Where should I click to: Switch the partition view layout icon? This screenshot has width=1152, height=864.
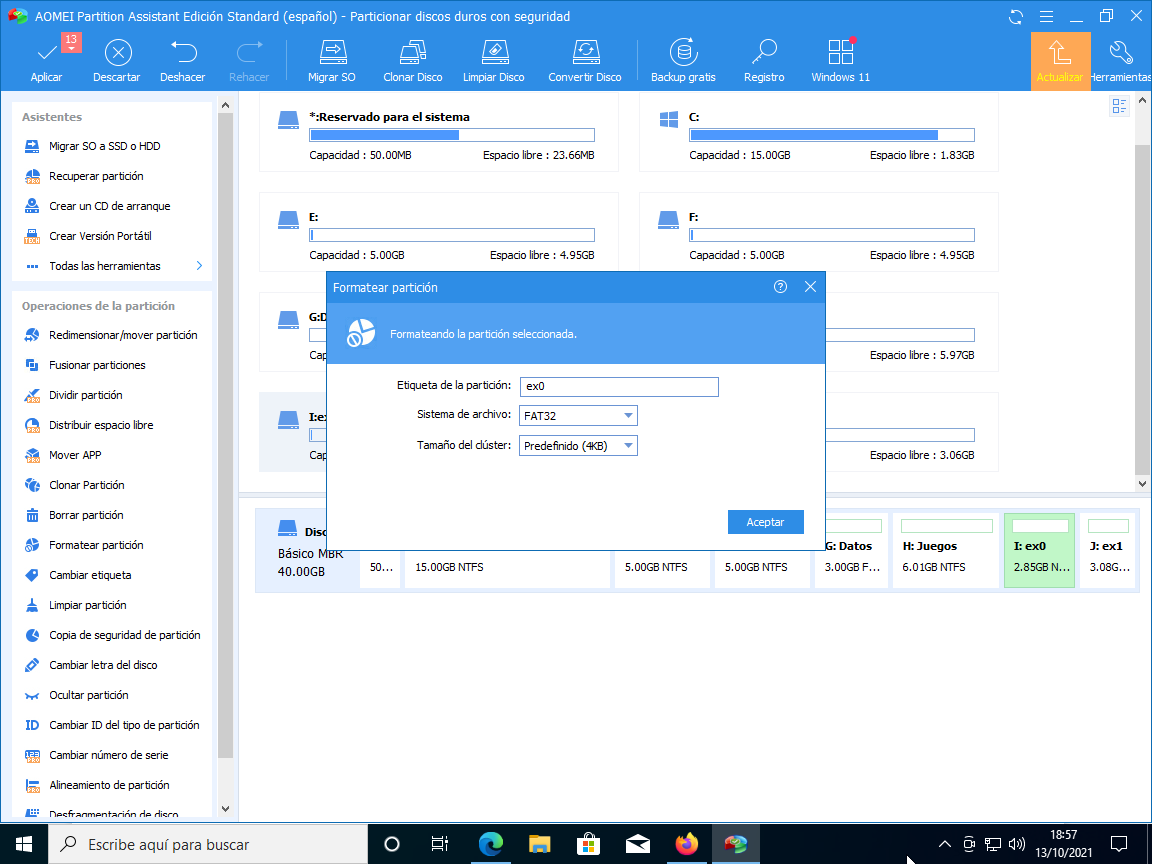click(x=1119, y=107)
